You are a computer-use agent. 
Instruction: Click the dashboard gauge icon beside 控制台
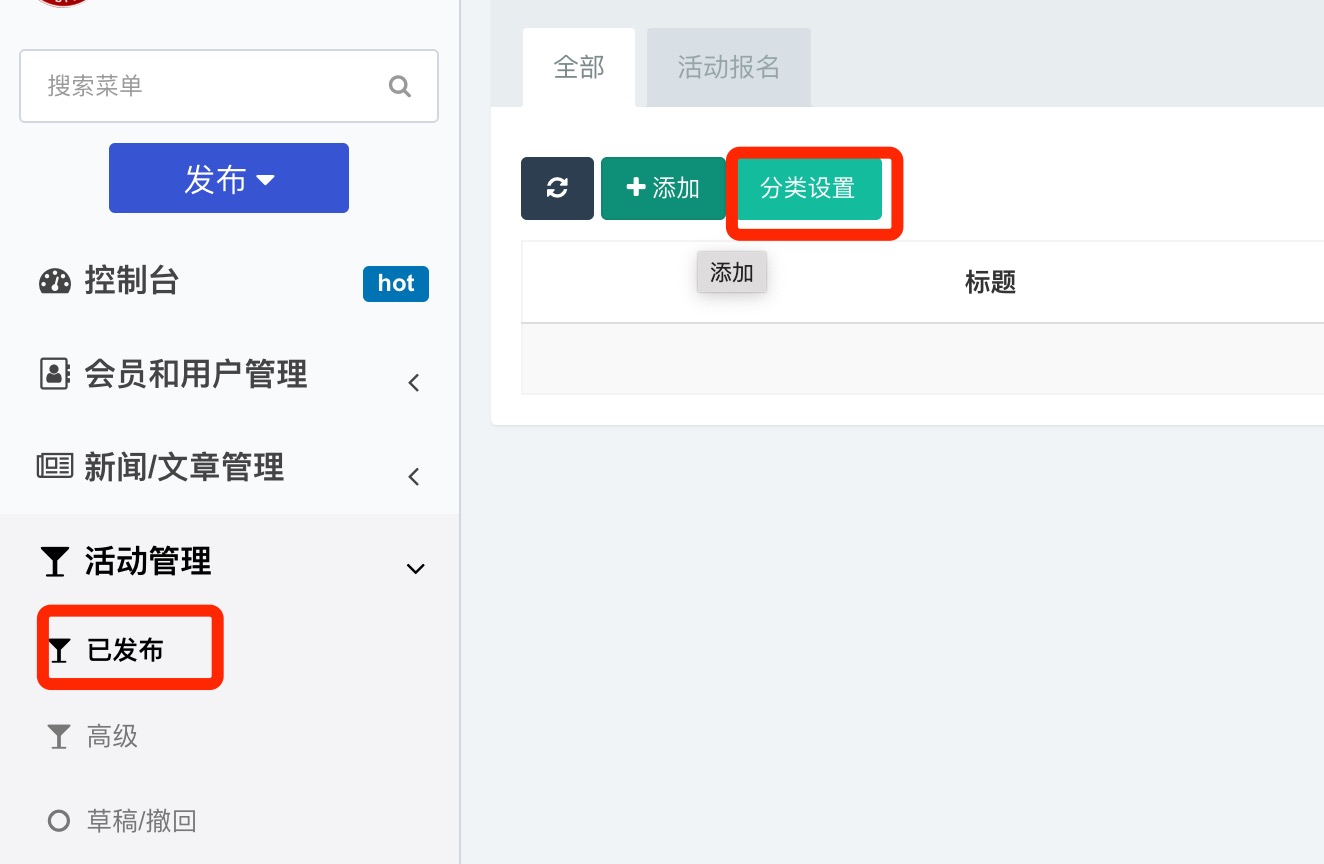pos(55,282)
